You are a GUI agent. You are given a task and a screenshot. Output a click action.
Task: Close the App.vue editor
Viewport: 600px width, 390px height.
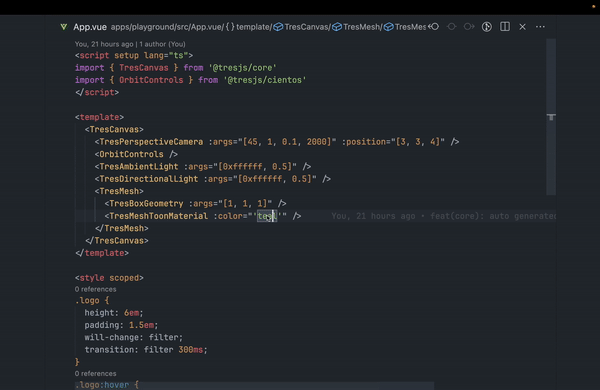[522, 27]
